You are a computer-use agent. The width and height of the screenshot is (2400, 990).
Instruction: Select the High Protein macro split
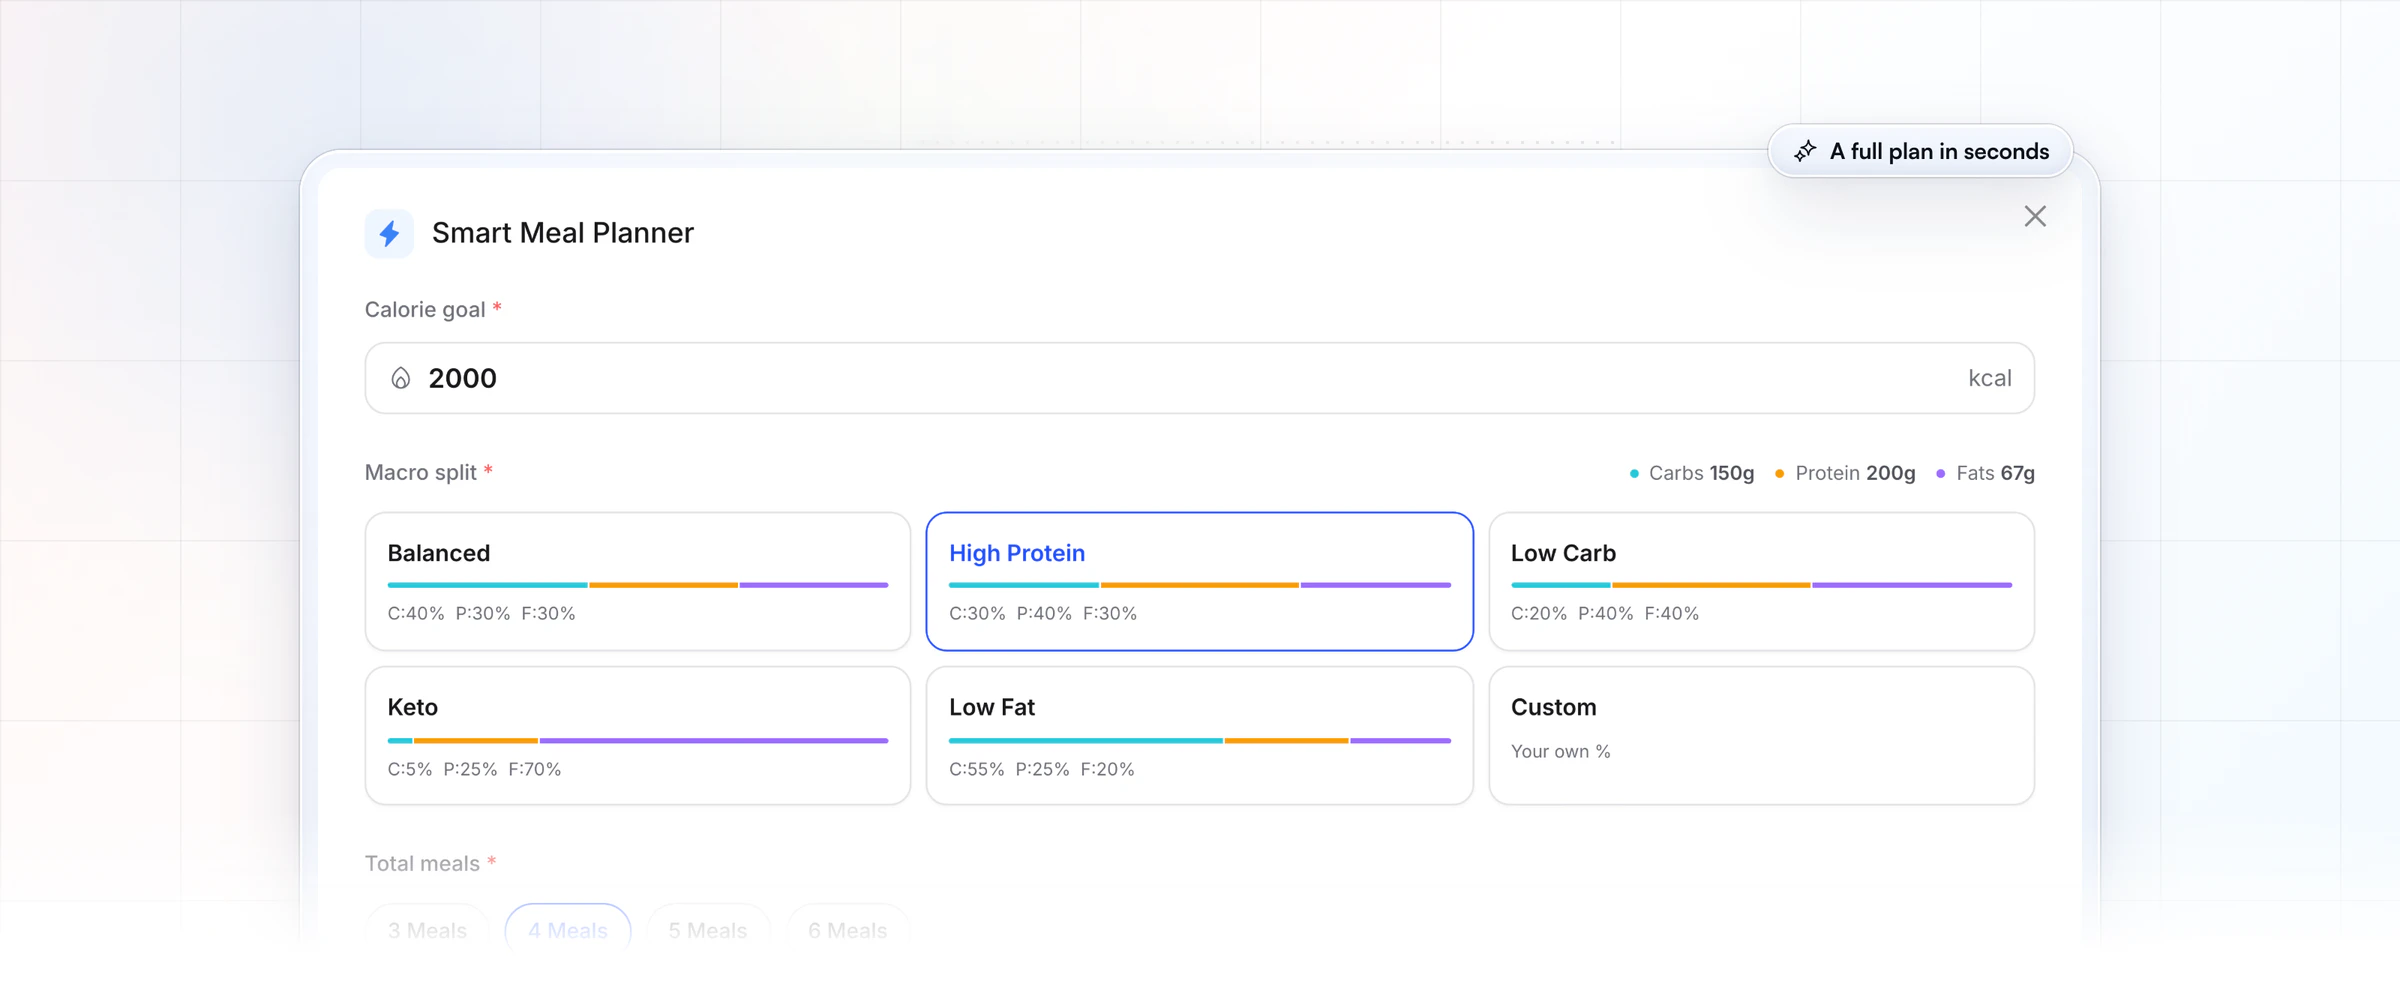point(1199,581)
